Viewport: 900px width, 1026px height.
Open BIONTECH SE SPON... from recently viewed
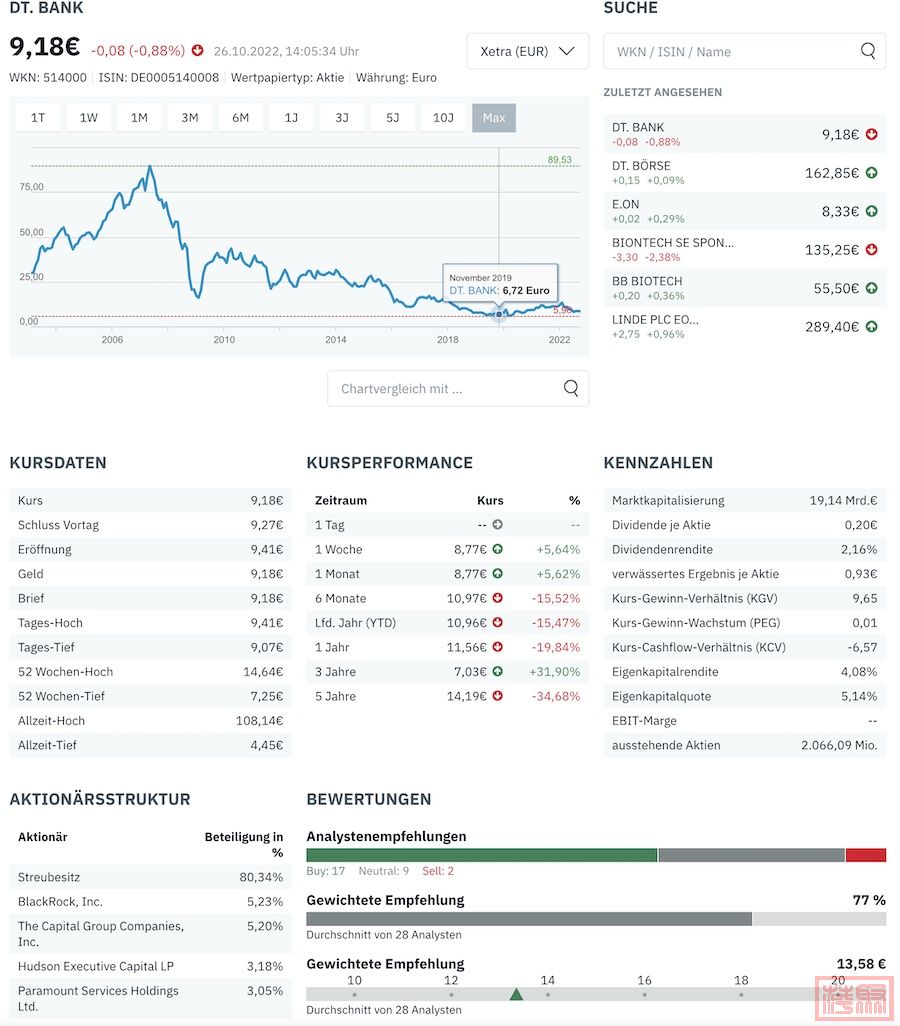[745, 249]
